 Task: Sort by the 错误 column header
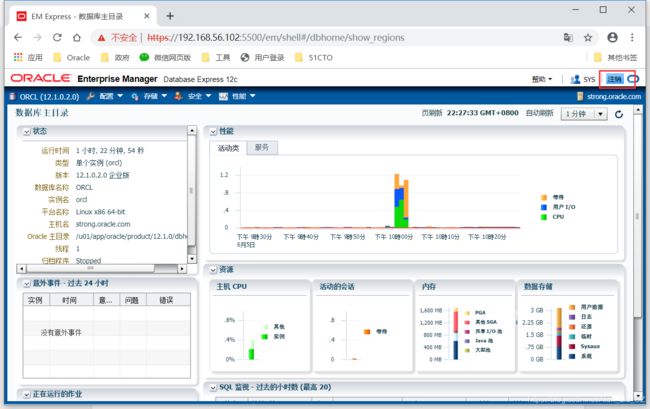168,300
